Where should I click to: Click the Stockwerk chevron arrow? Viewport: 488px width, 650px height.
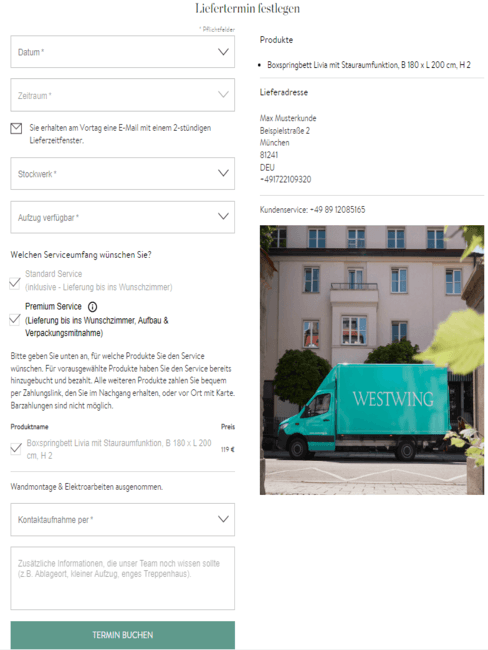[x=223, y=173]
